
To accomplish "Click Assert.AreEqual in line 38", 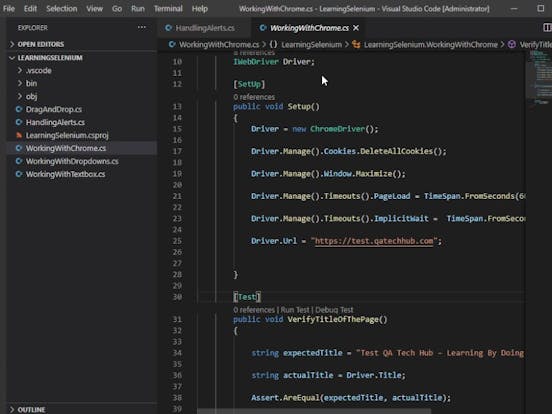I will 285,398.
